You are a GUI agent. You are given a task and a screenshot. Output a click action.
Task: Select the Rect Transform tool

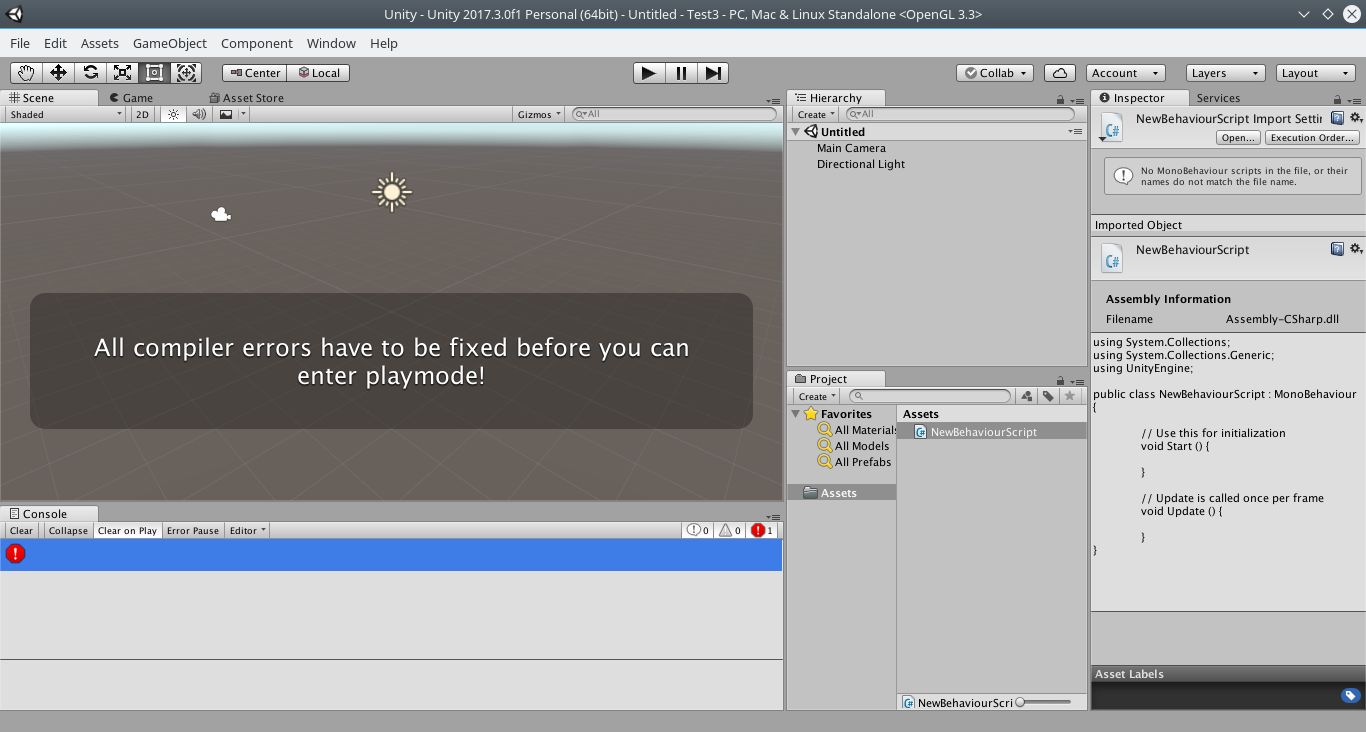(154, 72)
